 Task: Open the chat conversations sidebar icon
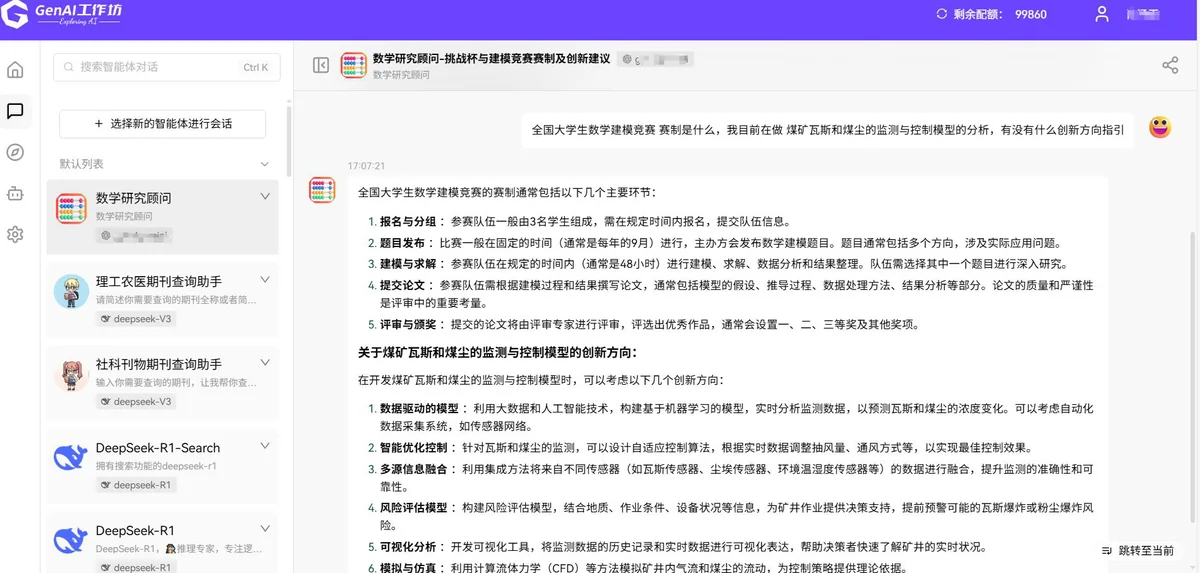(x=15, y=111)
